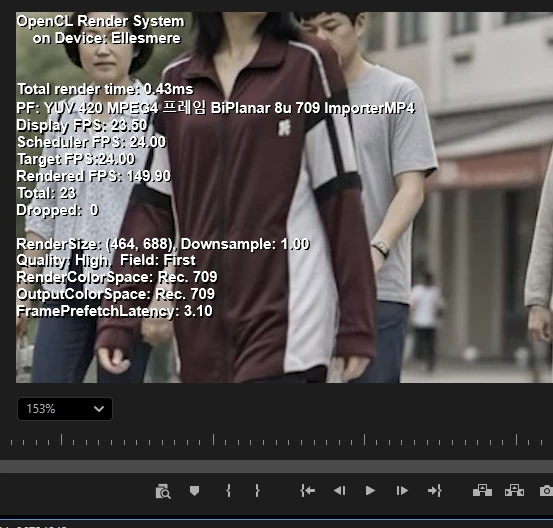Screen dimensions: 553x528
Task: Click the time ruler tick marks
Action: tap(276, 440)
